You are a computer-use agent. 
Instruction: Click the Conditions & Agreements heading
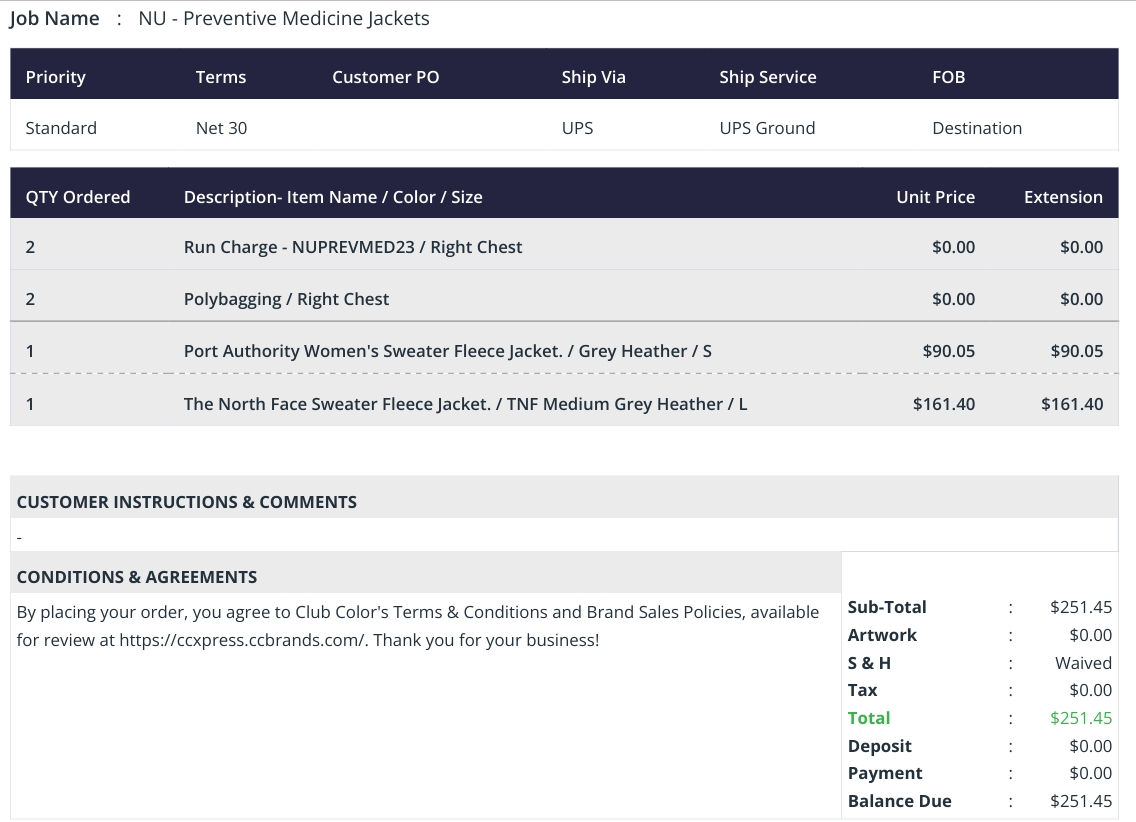(137, 577)
